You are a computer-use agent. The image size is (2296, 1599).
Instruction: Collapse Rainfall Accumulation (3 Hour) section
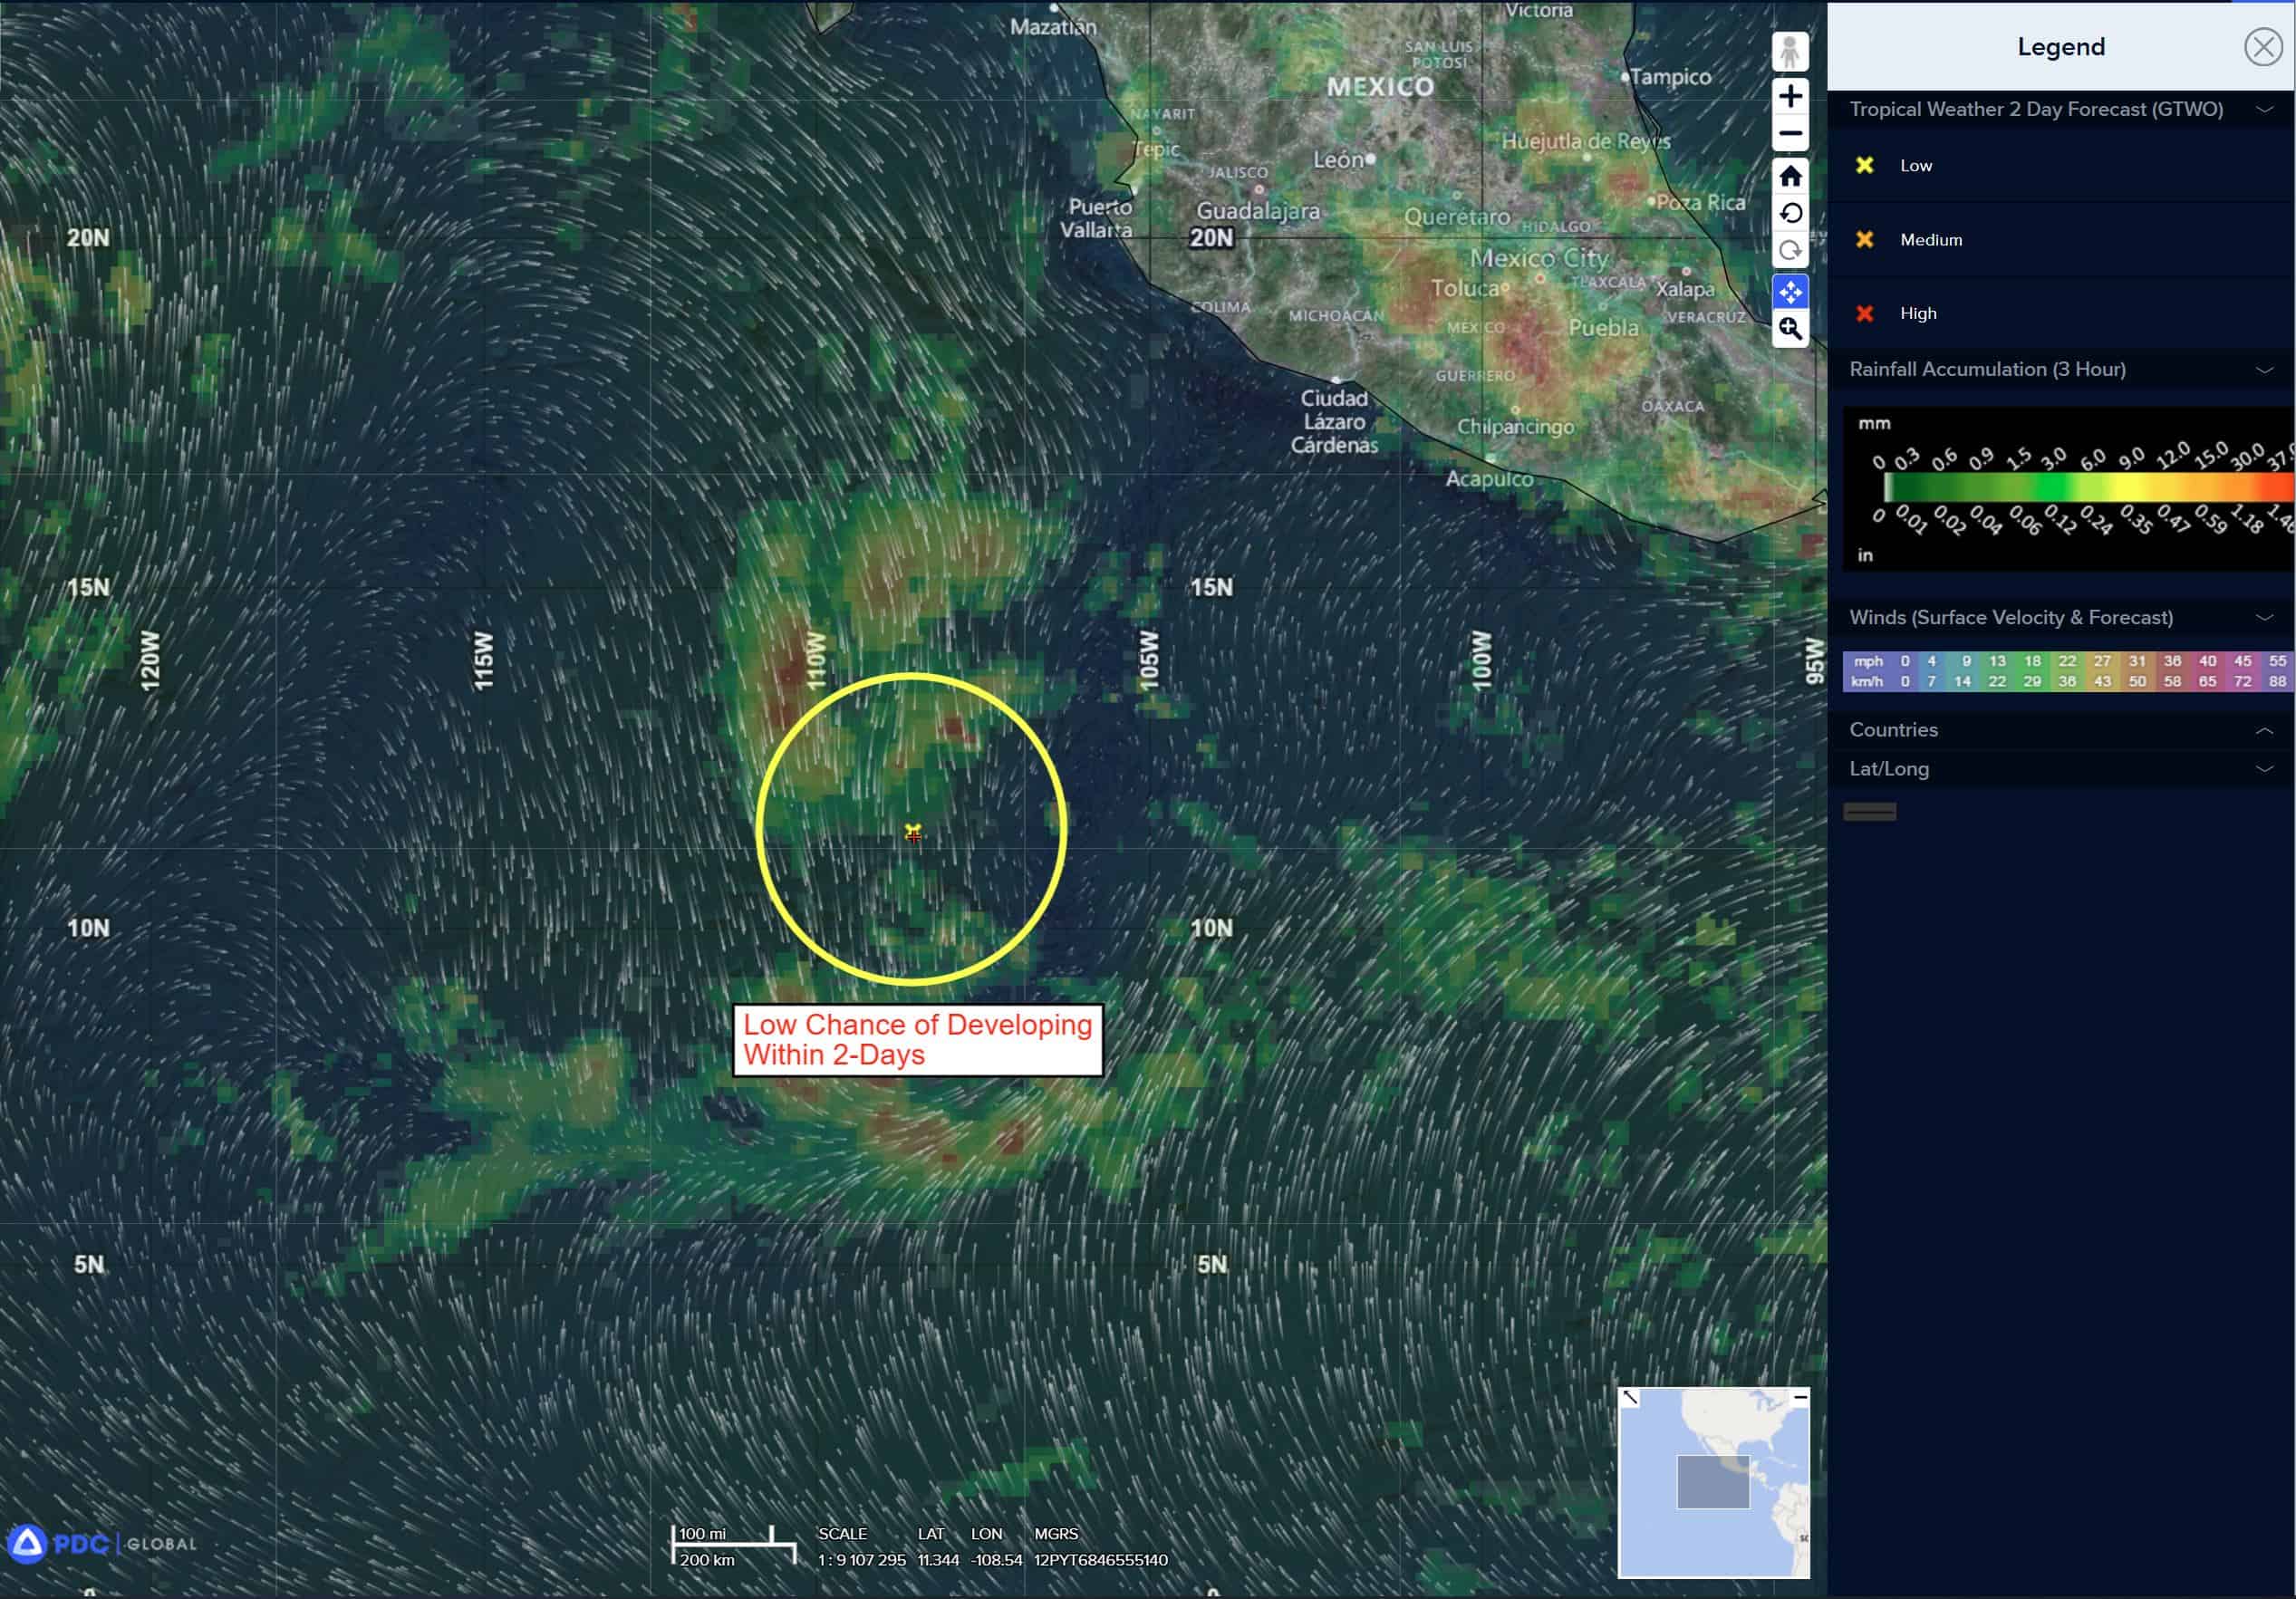click(2264, 370)
